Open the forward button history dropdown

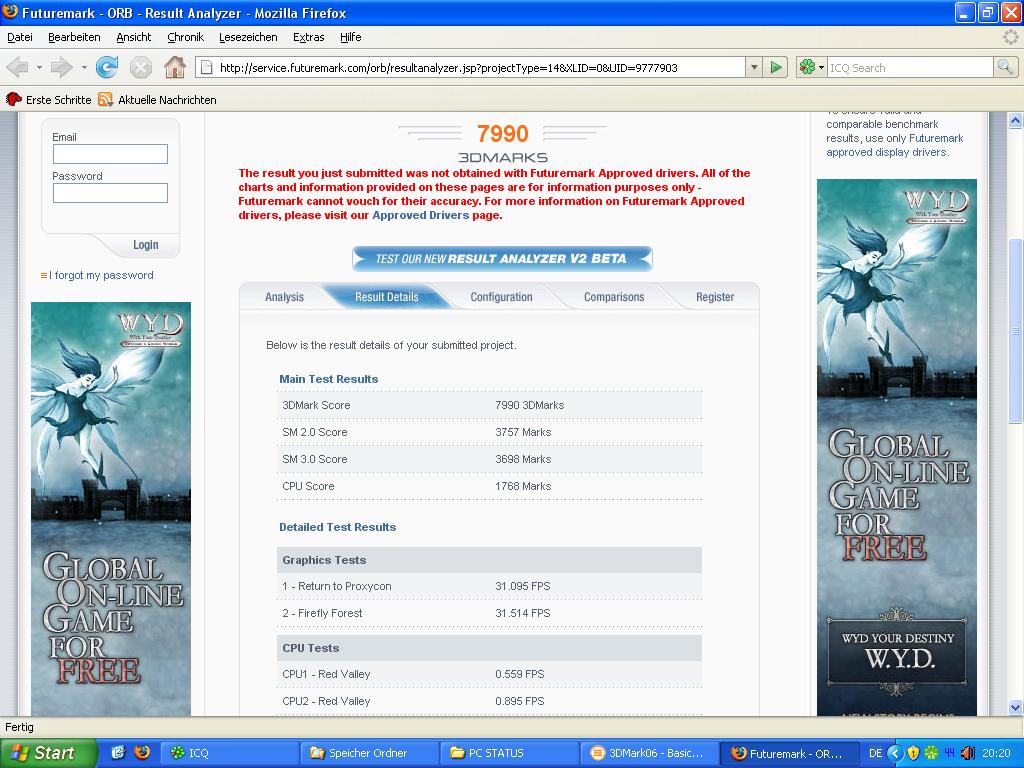coord(84,67)
